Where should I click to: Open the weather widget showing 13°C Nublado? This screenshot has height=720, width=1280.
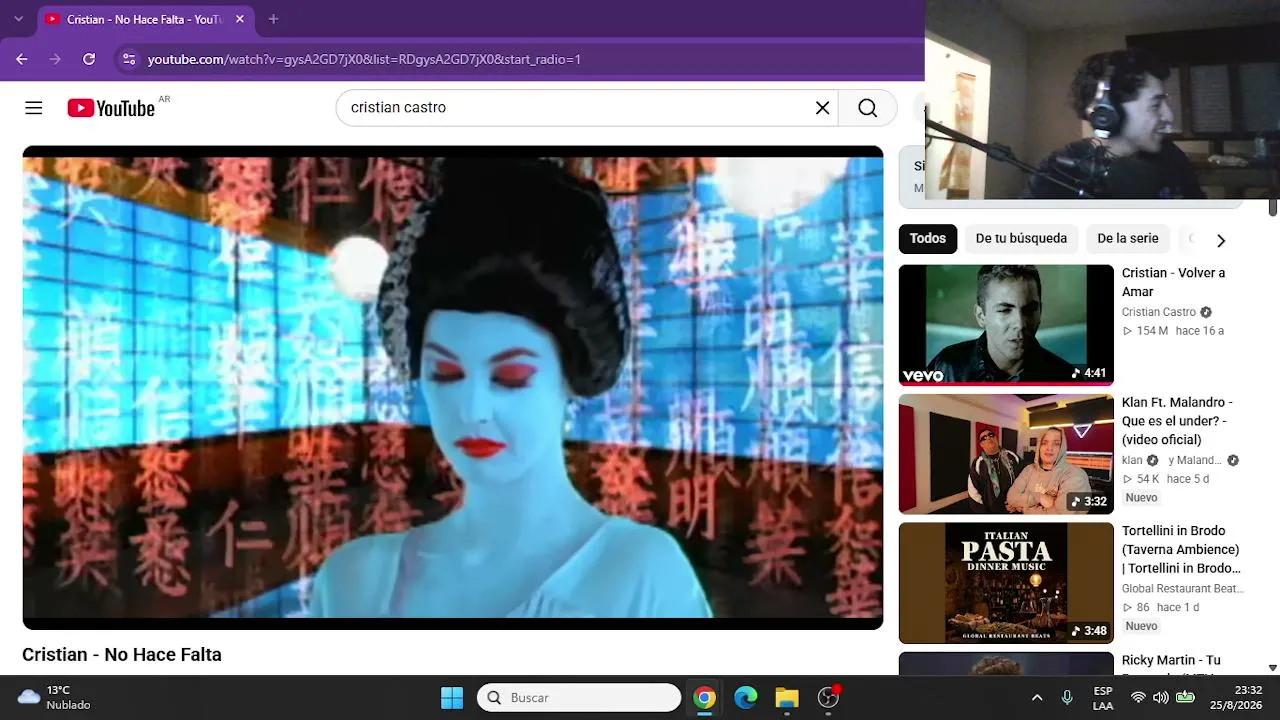point(55,698)
